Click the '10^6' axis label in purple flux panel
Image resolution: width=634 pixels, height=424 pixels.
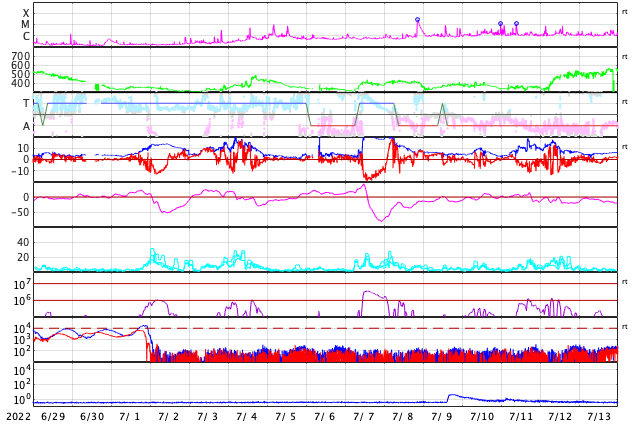[22, 301]
